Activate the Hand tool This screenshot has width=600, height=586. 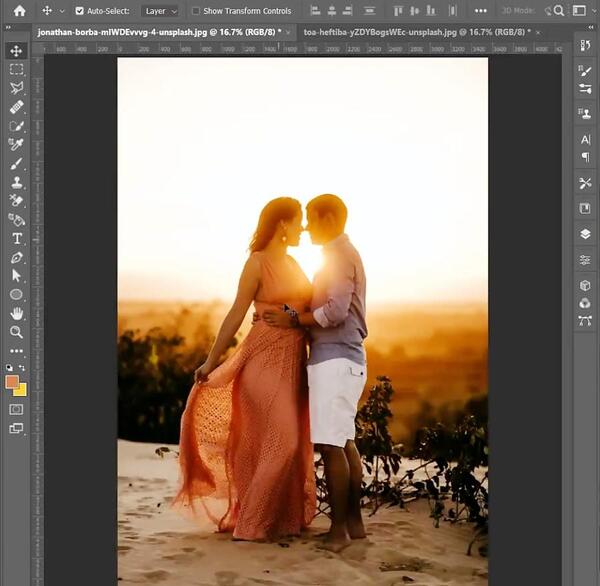tap(16, 313)
